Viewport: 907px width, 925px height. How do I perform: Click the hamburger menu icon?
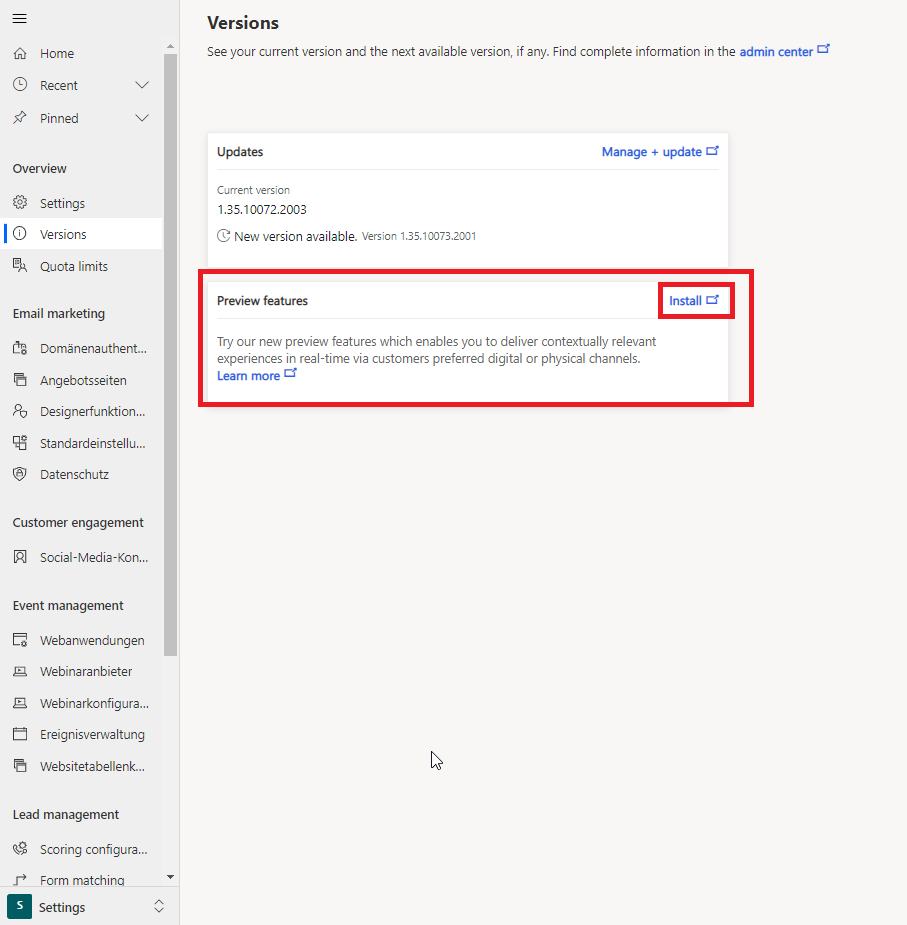(x=19, y=19)
